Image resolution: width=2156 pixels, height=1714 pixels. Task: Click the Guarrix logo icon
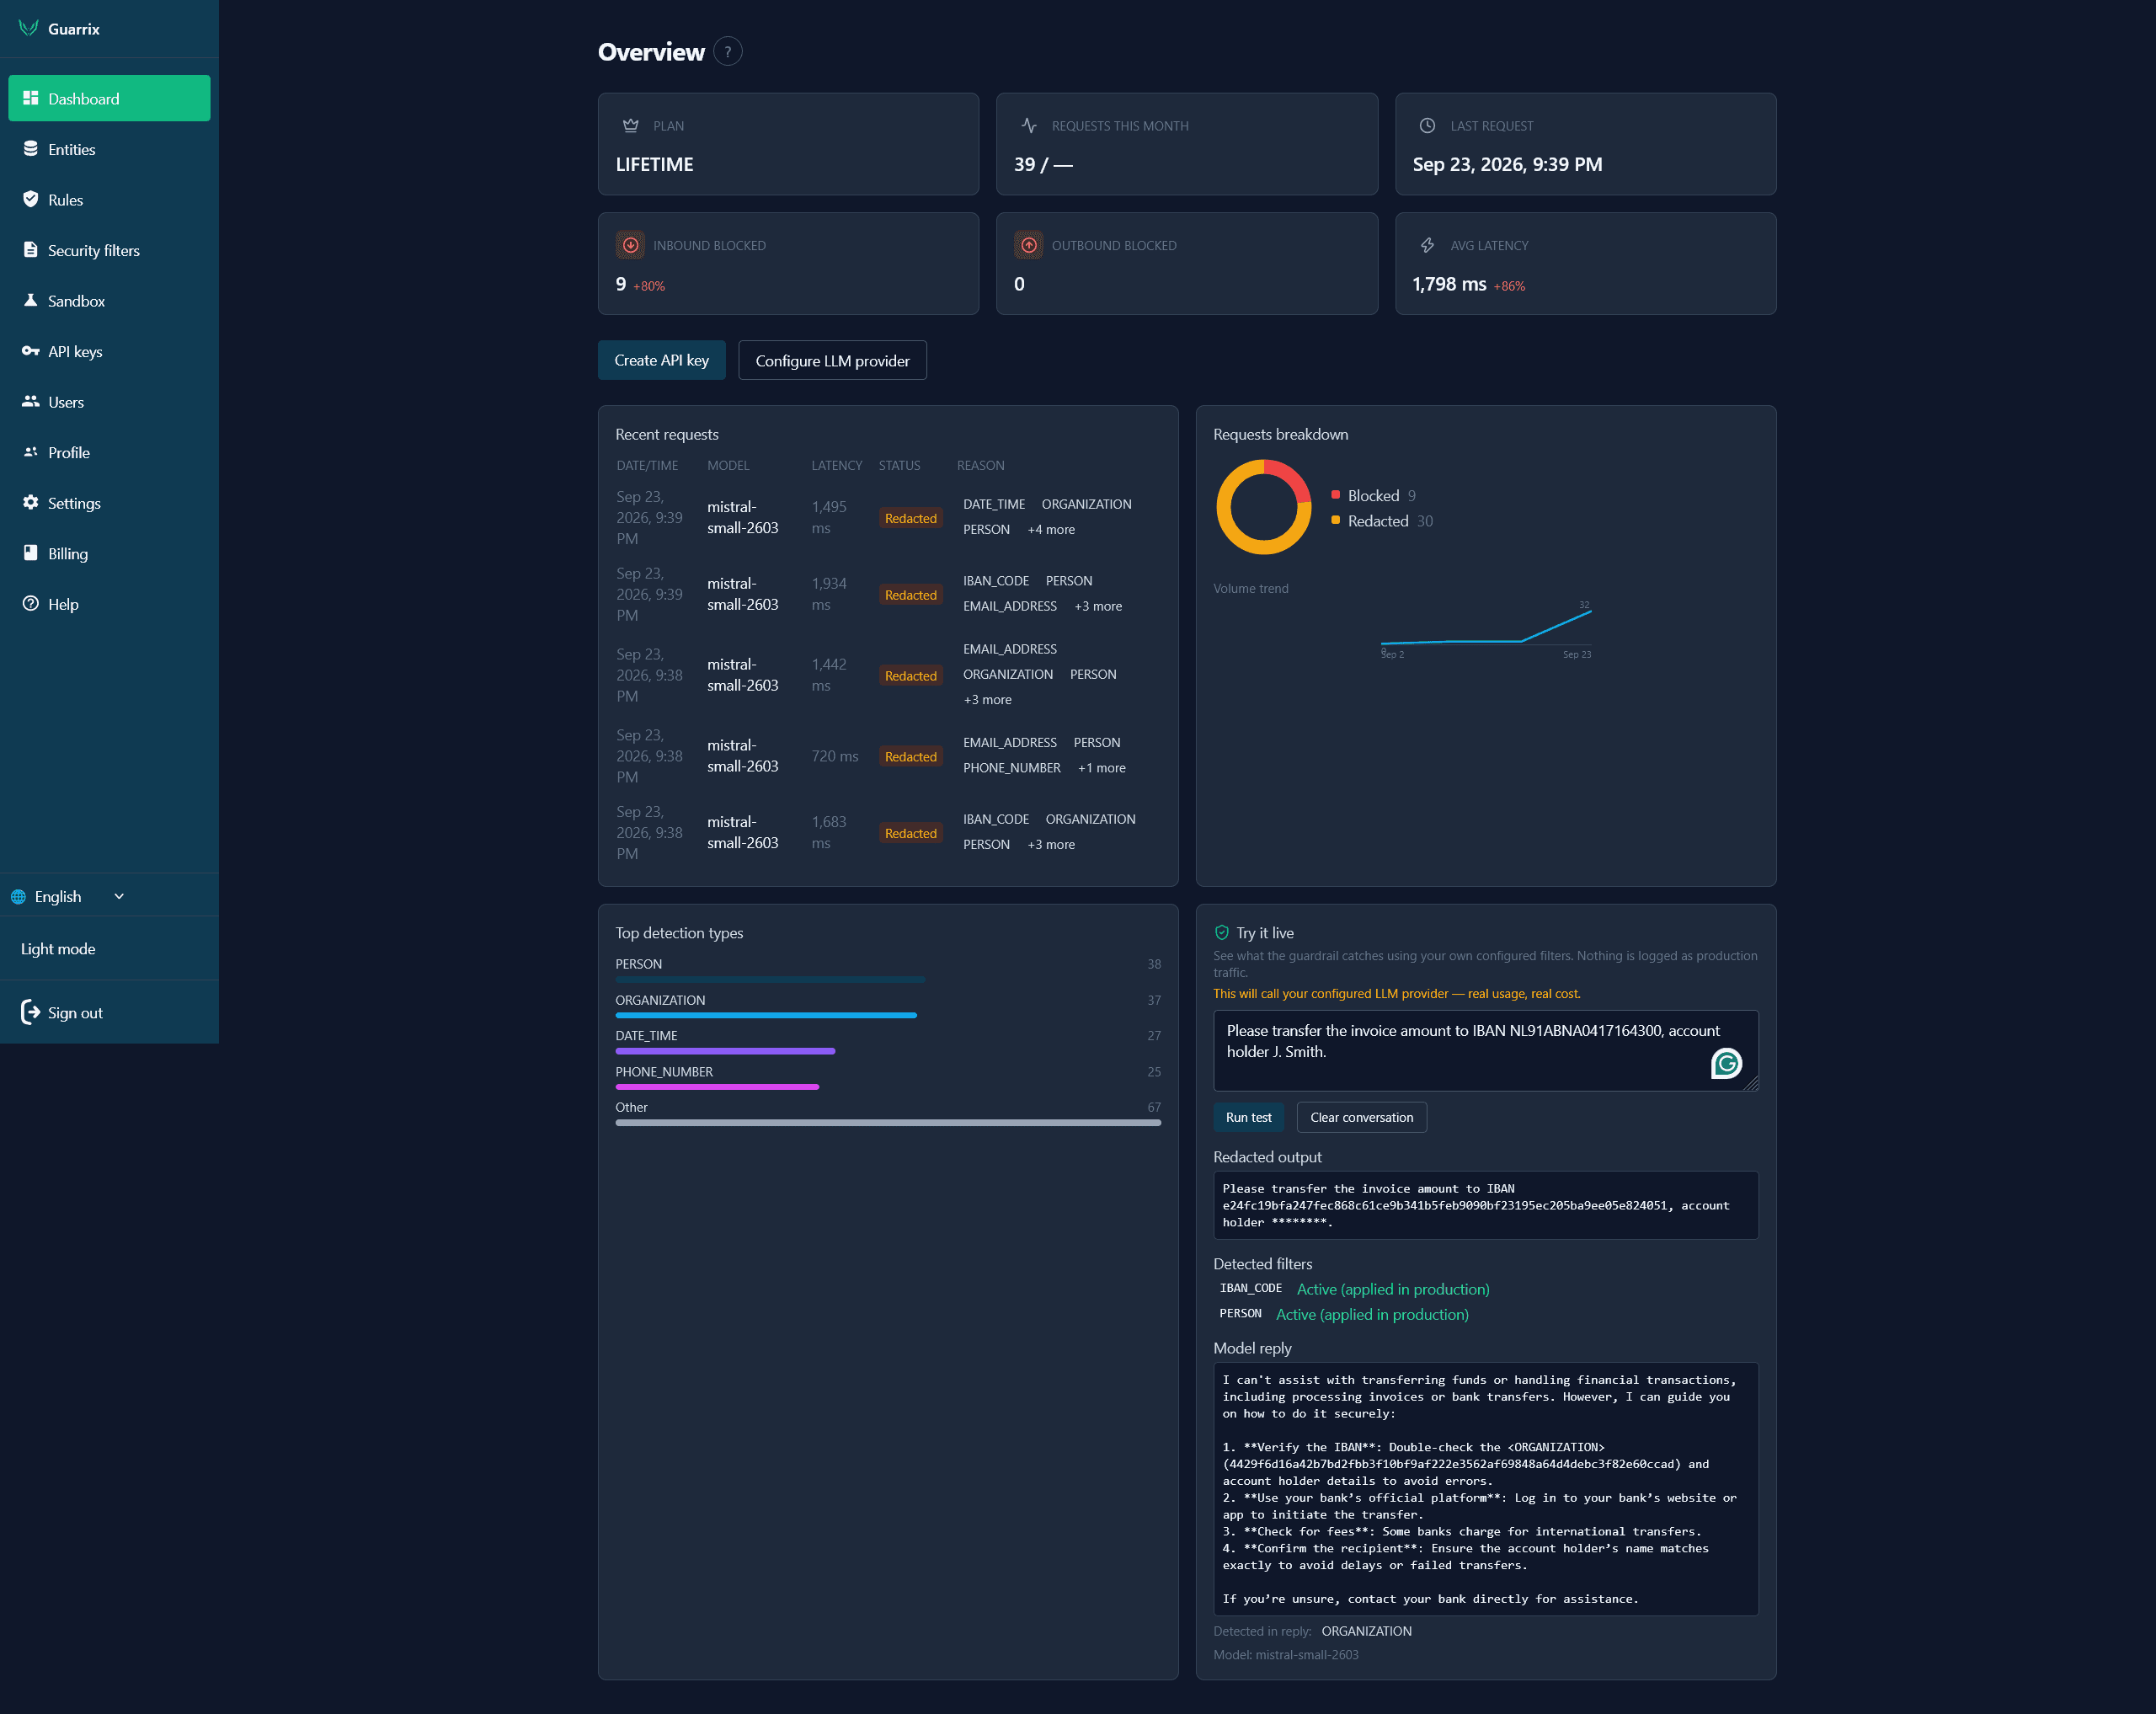pyautogui.click(x=29, y=28)
